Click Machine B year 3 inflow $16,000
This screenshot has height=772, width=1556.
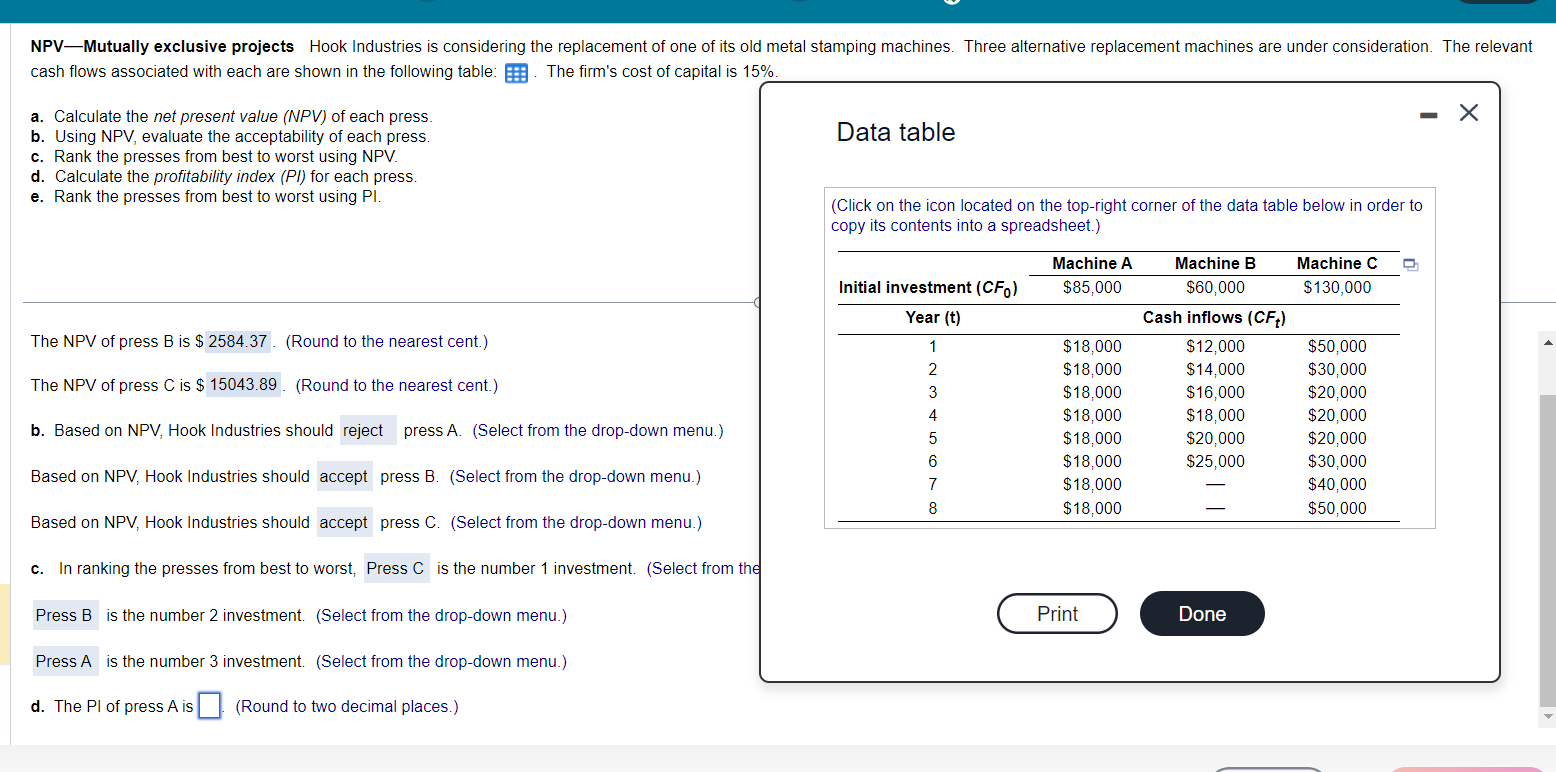point(1215,393)
